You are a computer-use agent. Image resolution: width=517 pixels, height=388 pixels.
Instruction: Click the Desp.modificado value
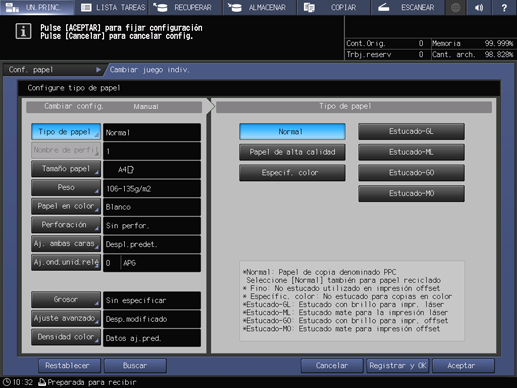click(x=152, y=319)
